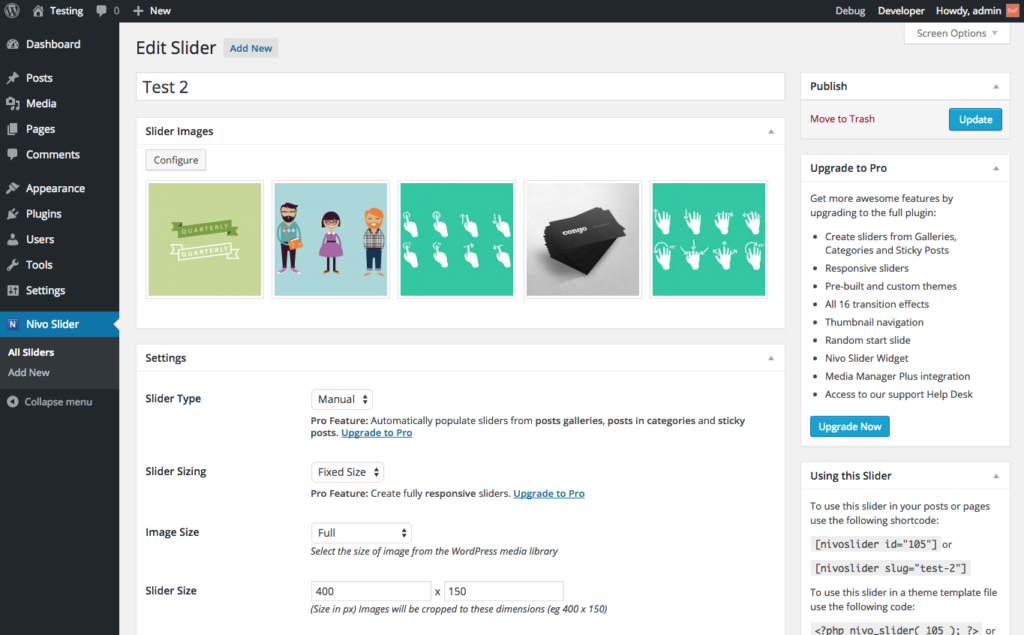Collapse the Slider Images panel
Screen dimensions: 1024x635
tap(770, 131)
